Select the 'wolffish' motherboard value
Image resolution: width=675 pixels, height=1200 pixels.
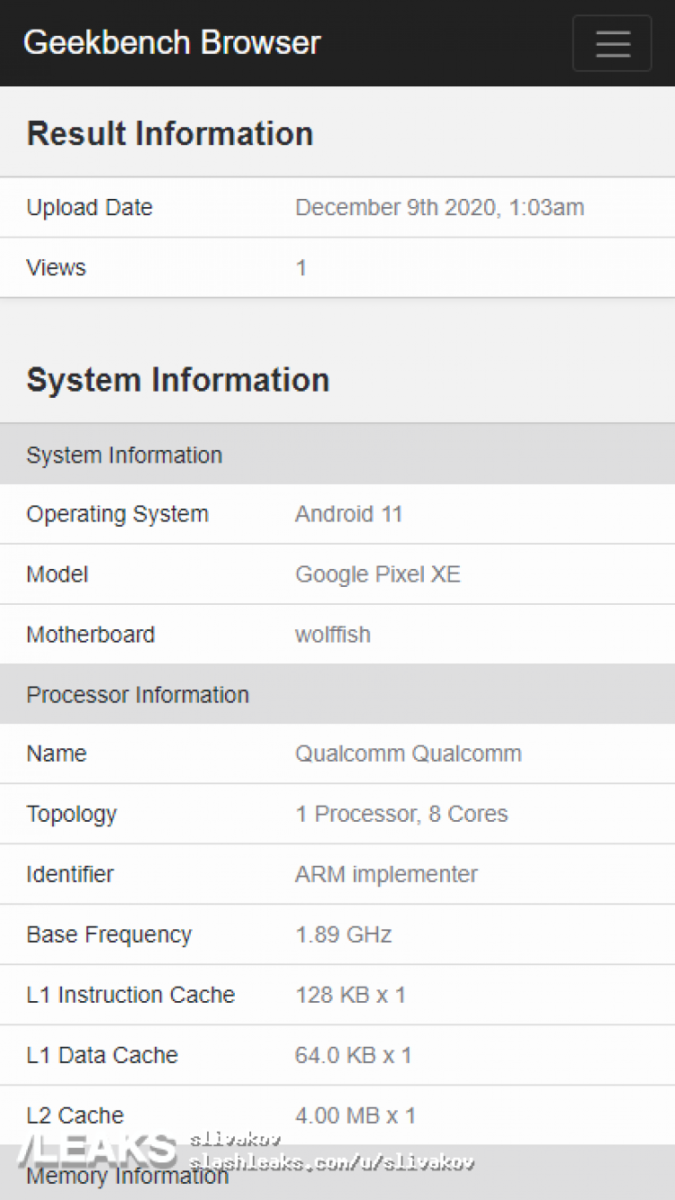(x=333, y=635)
